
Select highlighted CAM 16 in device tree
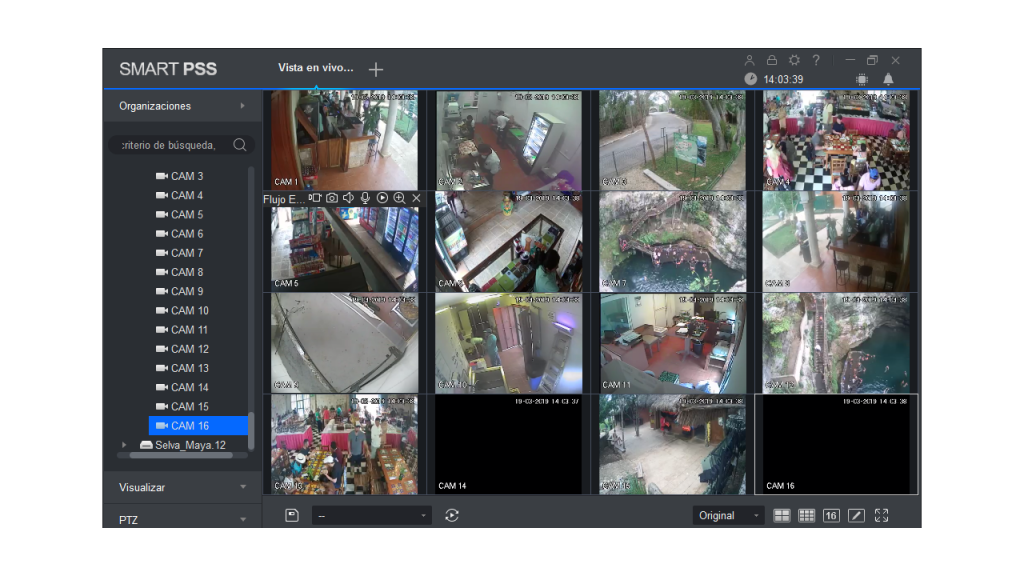(x=198, y=426)
